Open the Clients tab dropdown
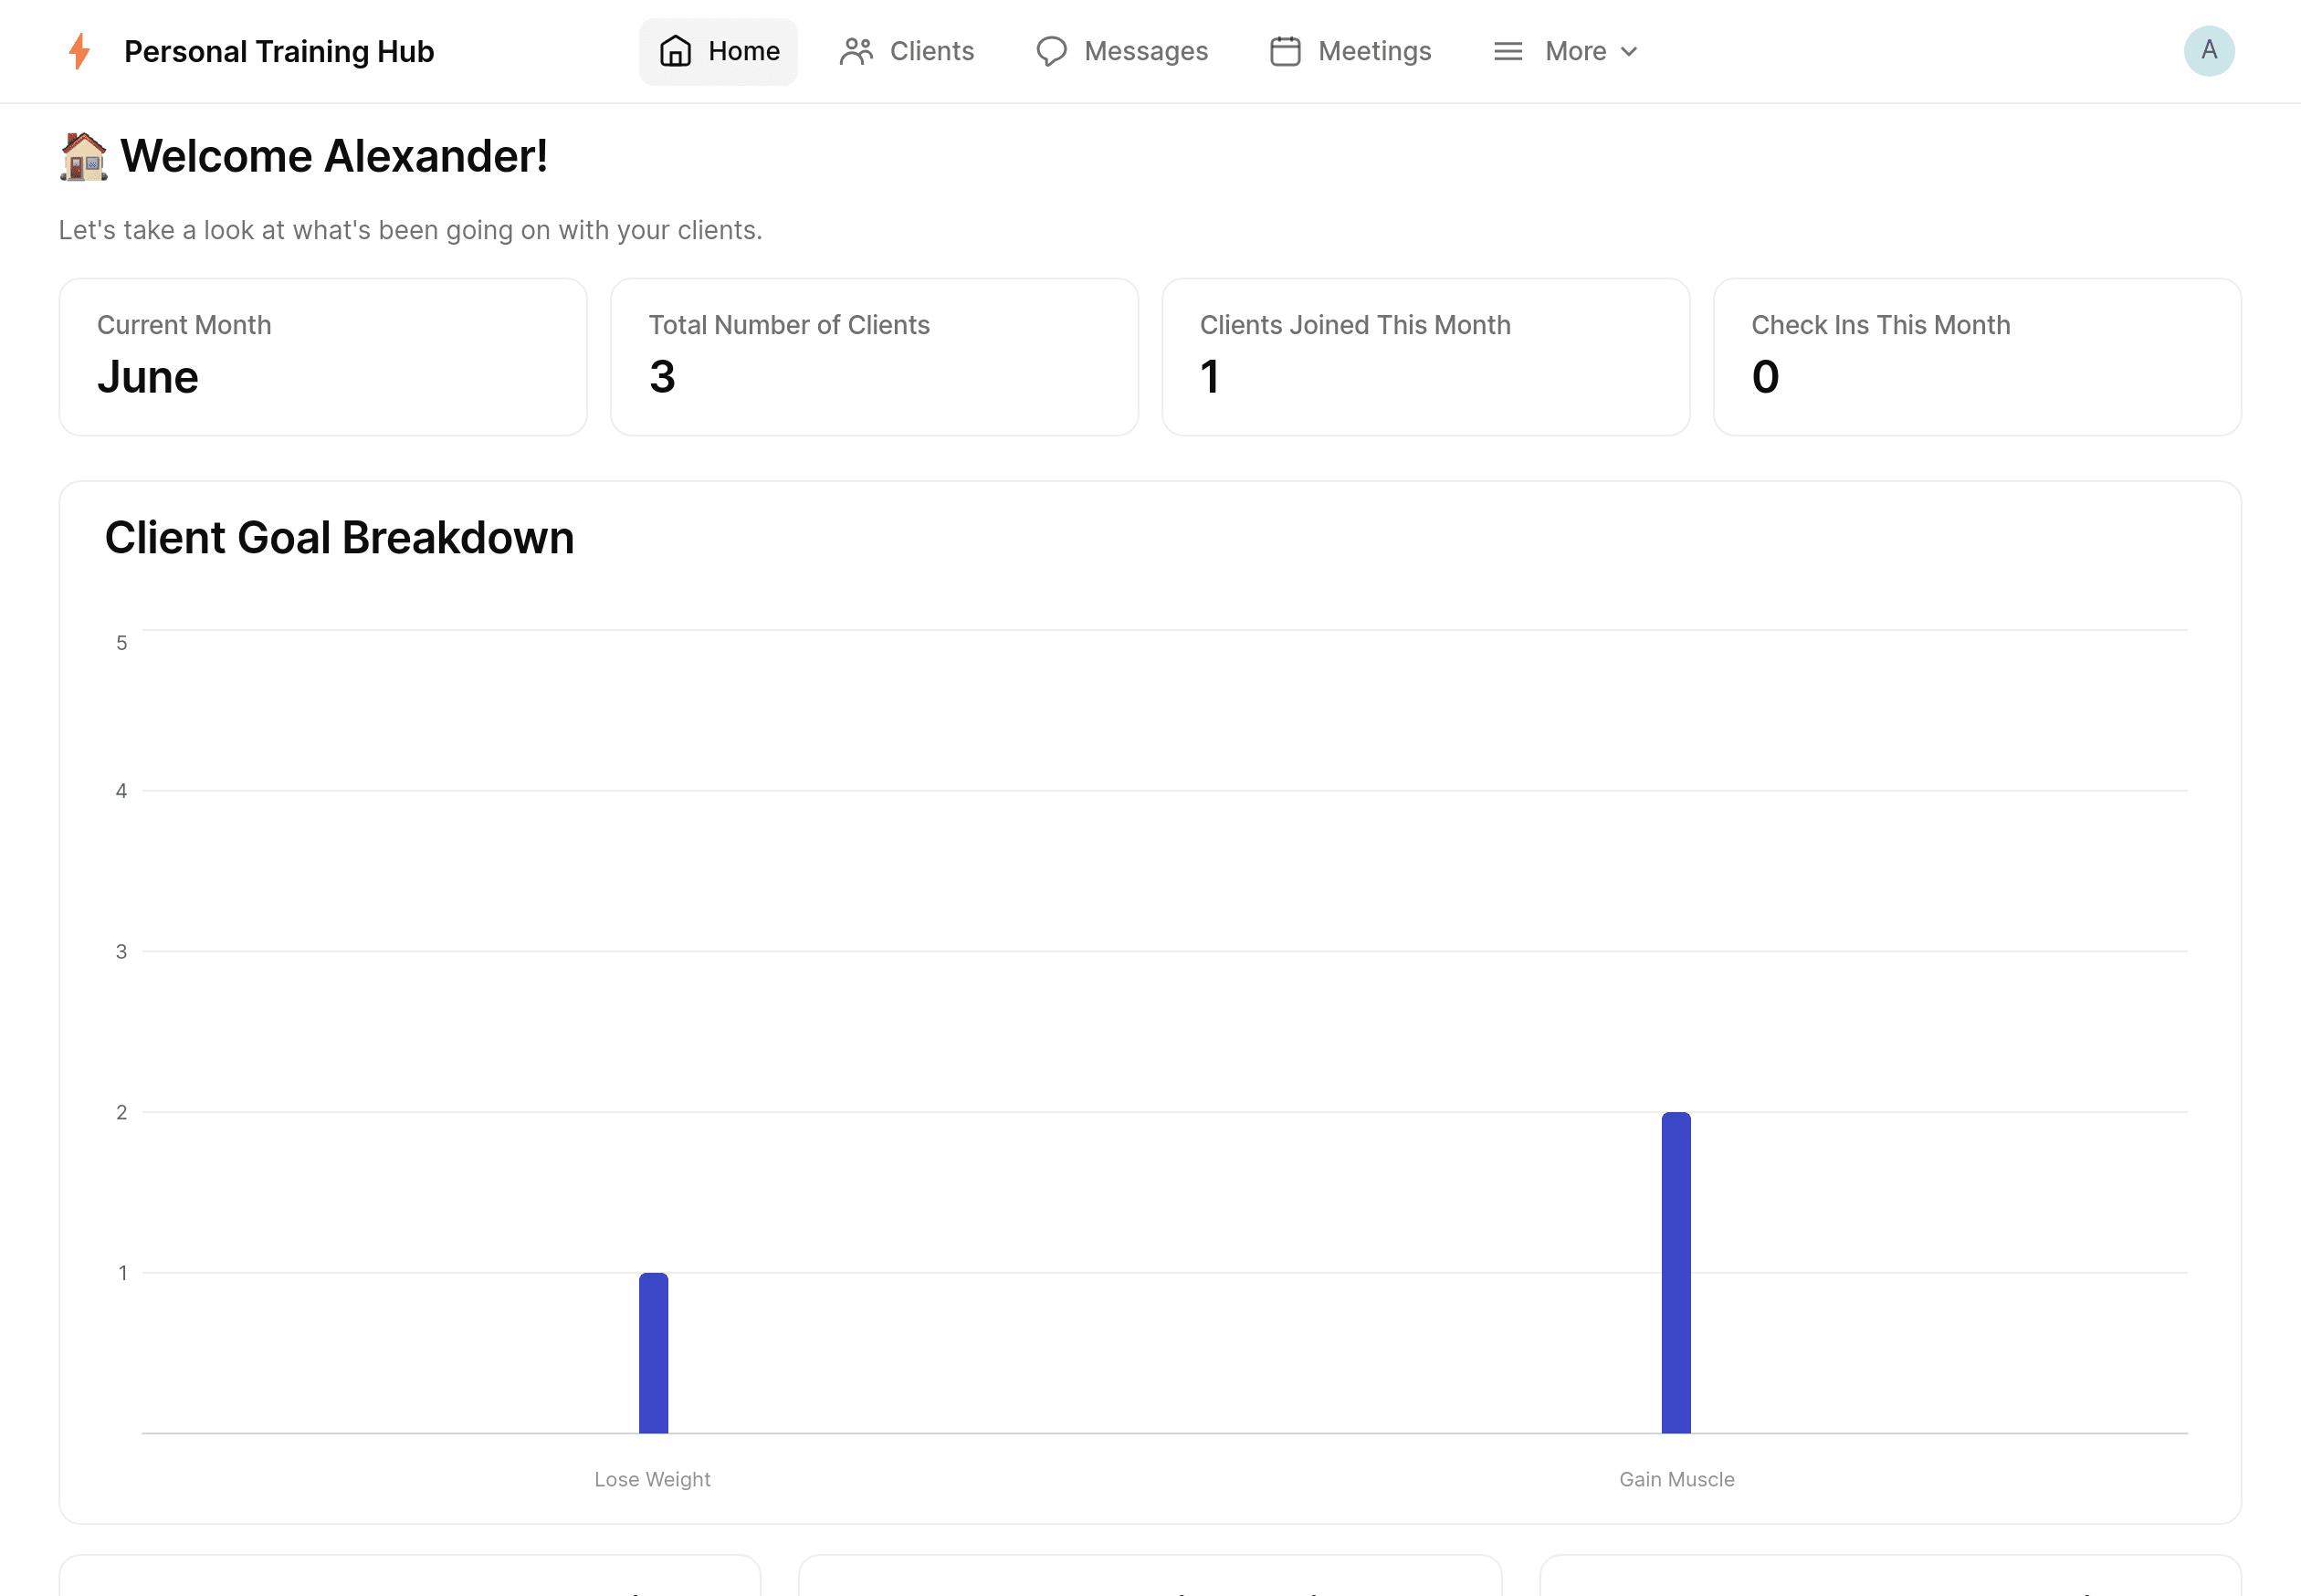This screenshot has width=2301, height=1596. [906, 51]
